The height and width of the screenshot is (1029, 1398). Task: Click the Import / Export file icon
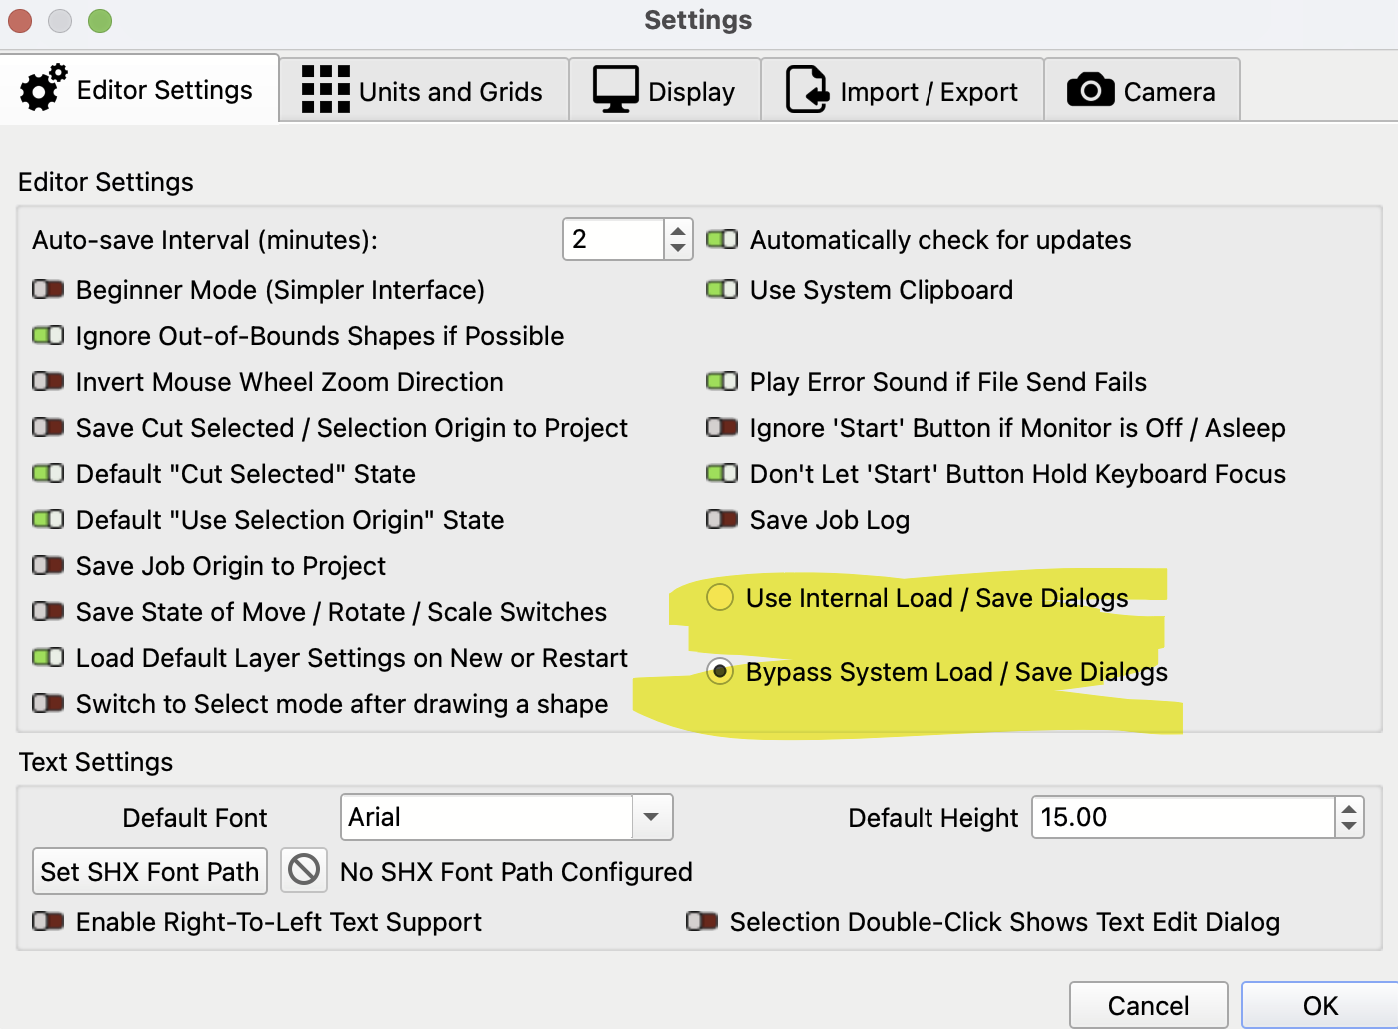pos(807,90)
